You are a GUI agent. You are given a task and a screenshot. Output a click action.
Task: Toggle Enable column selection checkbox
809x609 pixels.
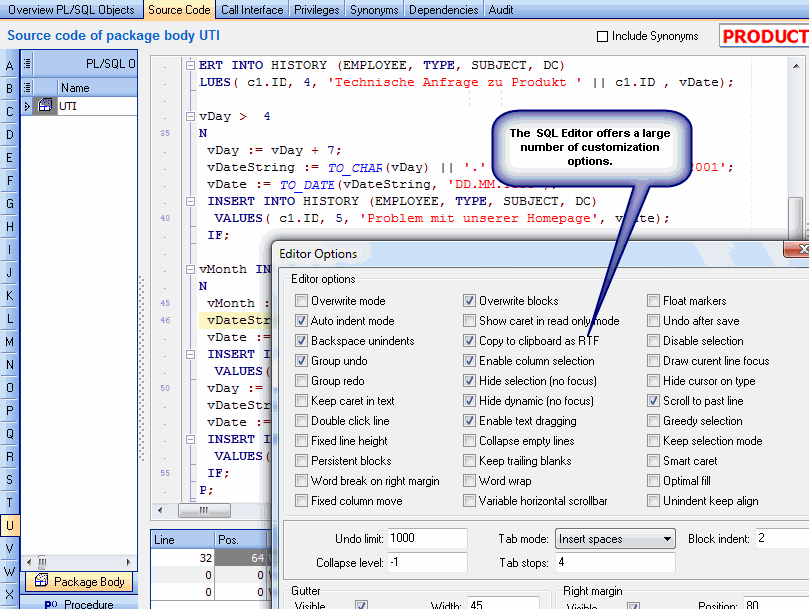click(469, 361)
